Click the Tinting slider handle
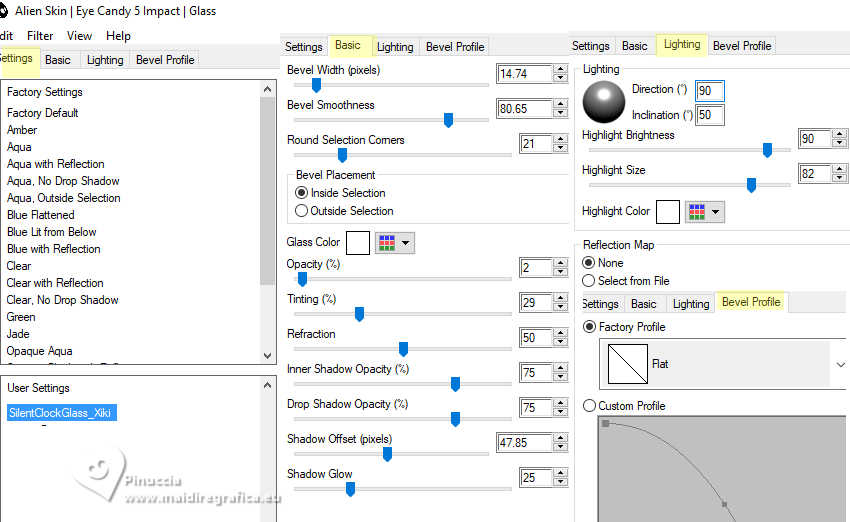Screen dimensions: 850x522 click(x=359, y=314)
